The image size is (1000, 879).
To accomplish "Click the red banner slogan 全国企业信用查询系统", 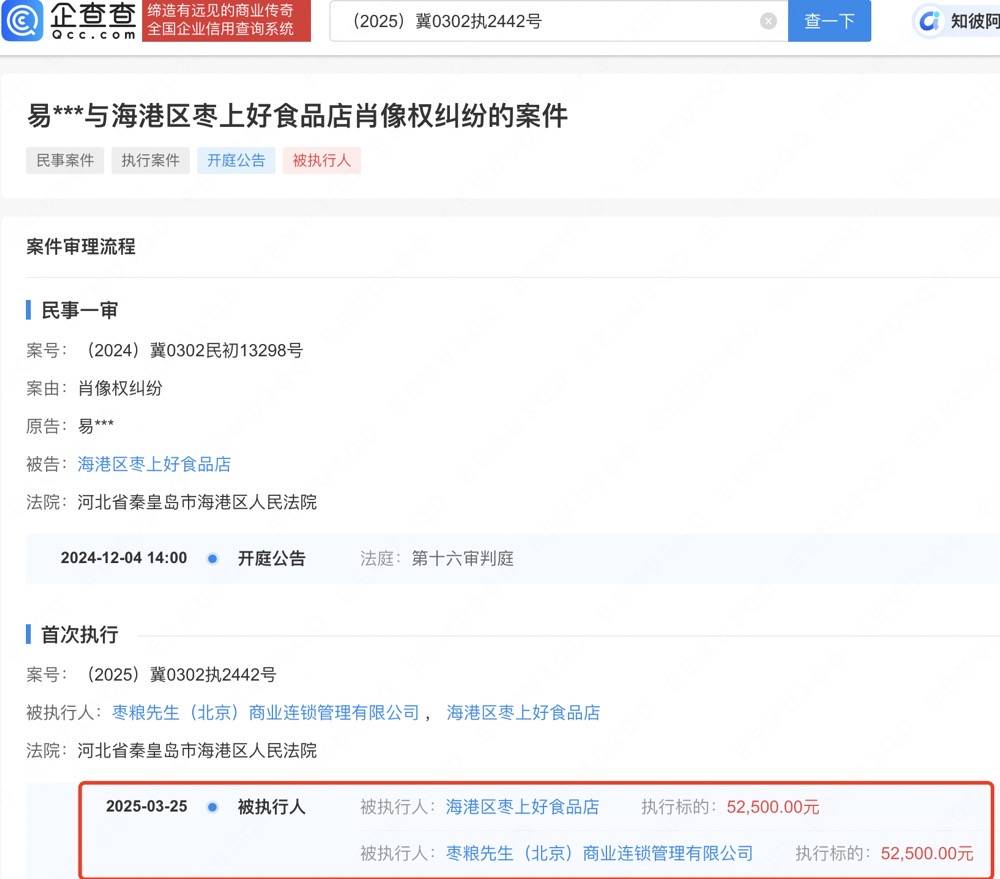I will point(221,29).
